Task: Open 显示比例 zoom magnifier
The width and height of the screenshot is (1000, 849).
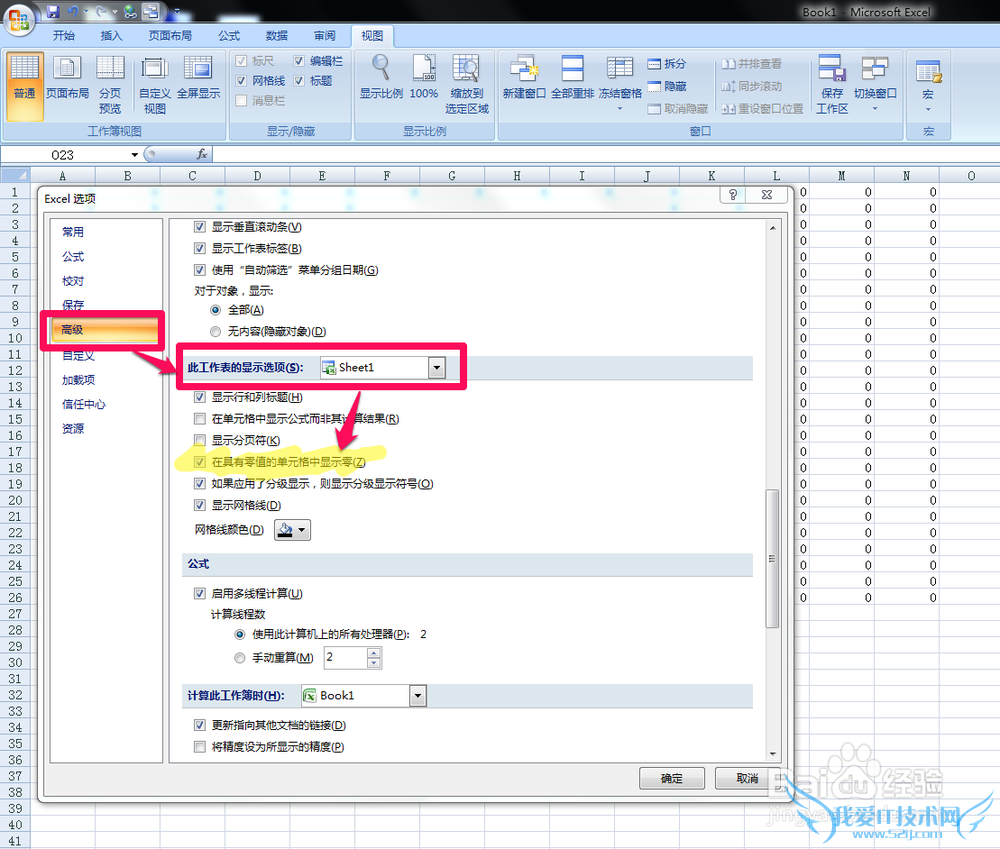Action: [381, 78]
